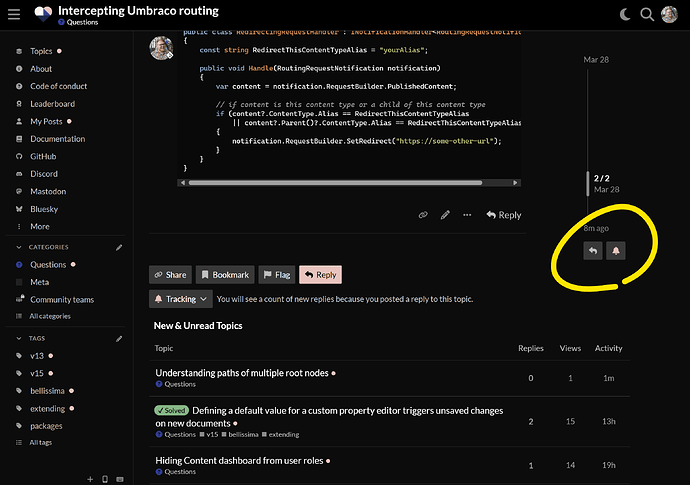This screenshot has height=485, width=690.
Task: Click the pink Reply topic button
Action: coord(320,275)
